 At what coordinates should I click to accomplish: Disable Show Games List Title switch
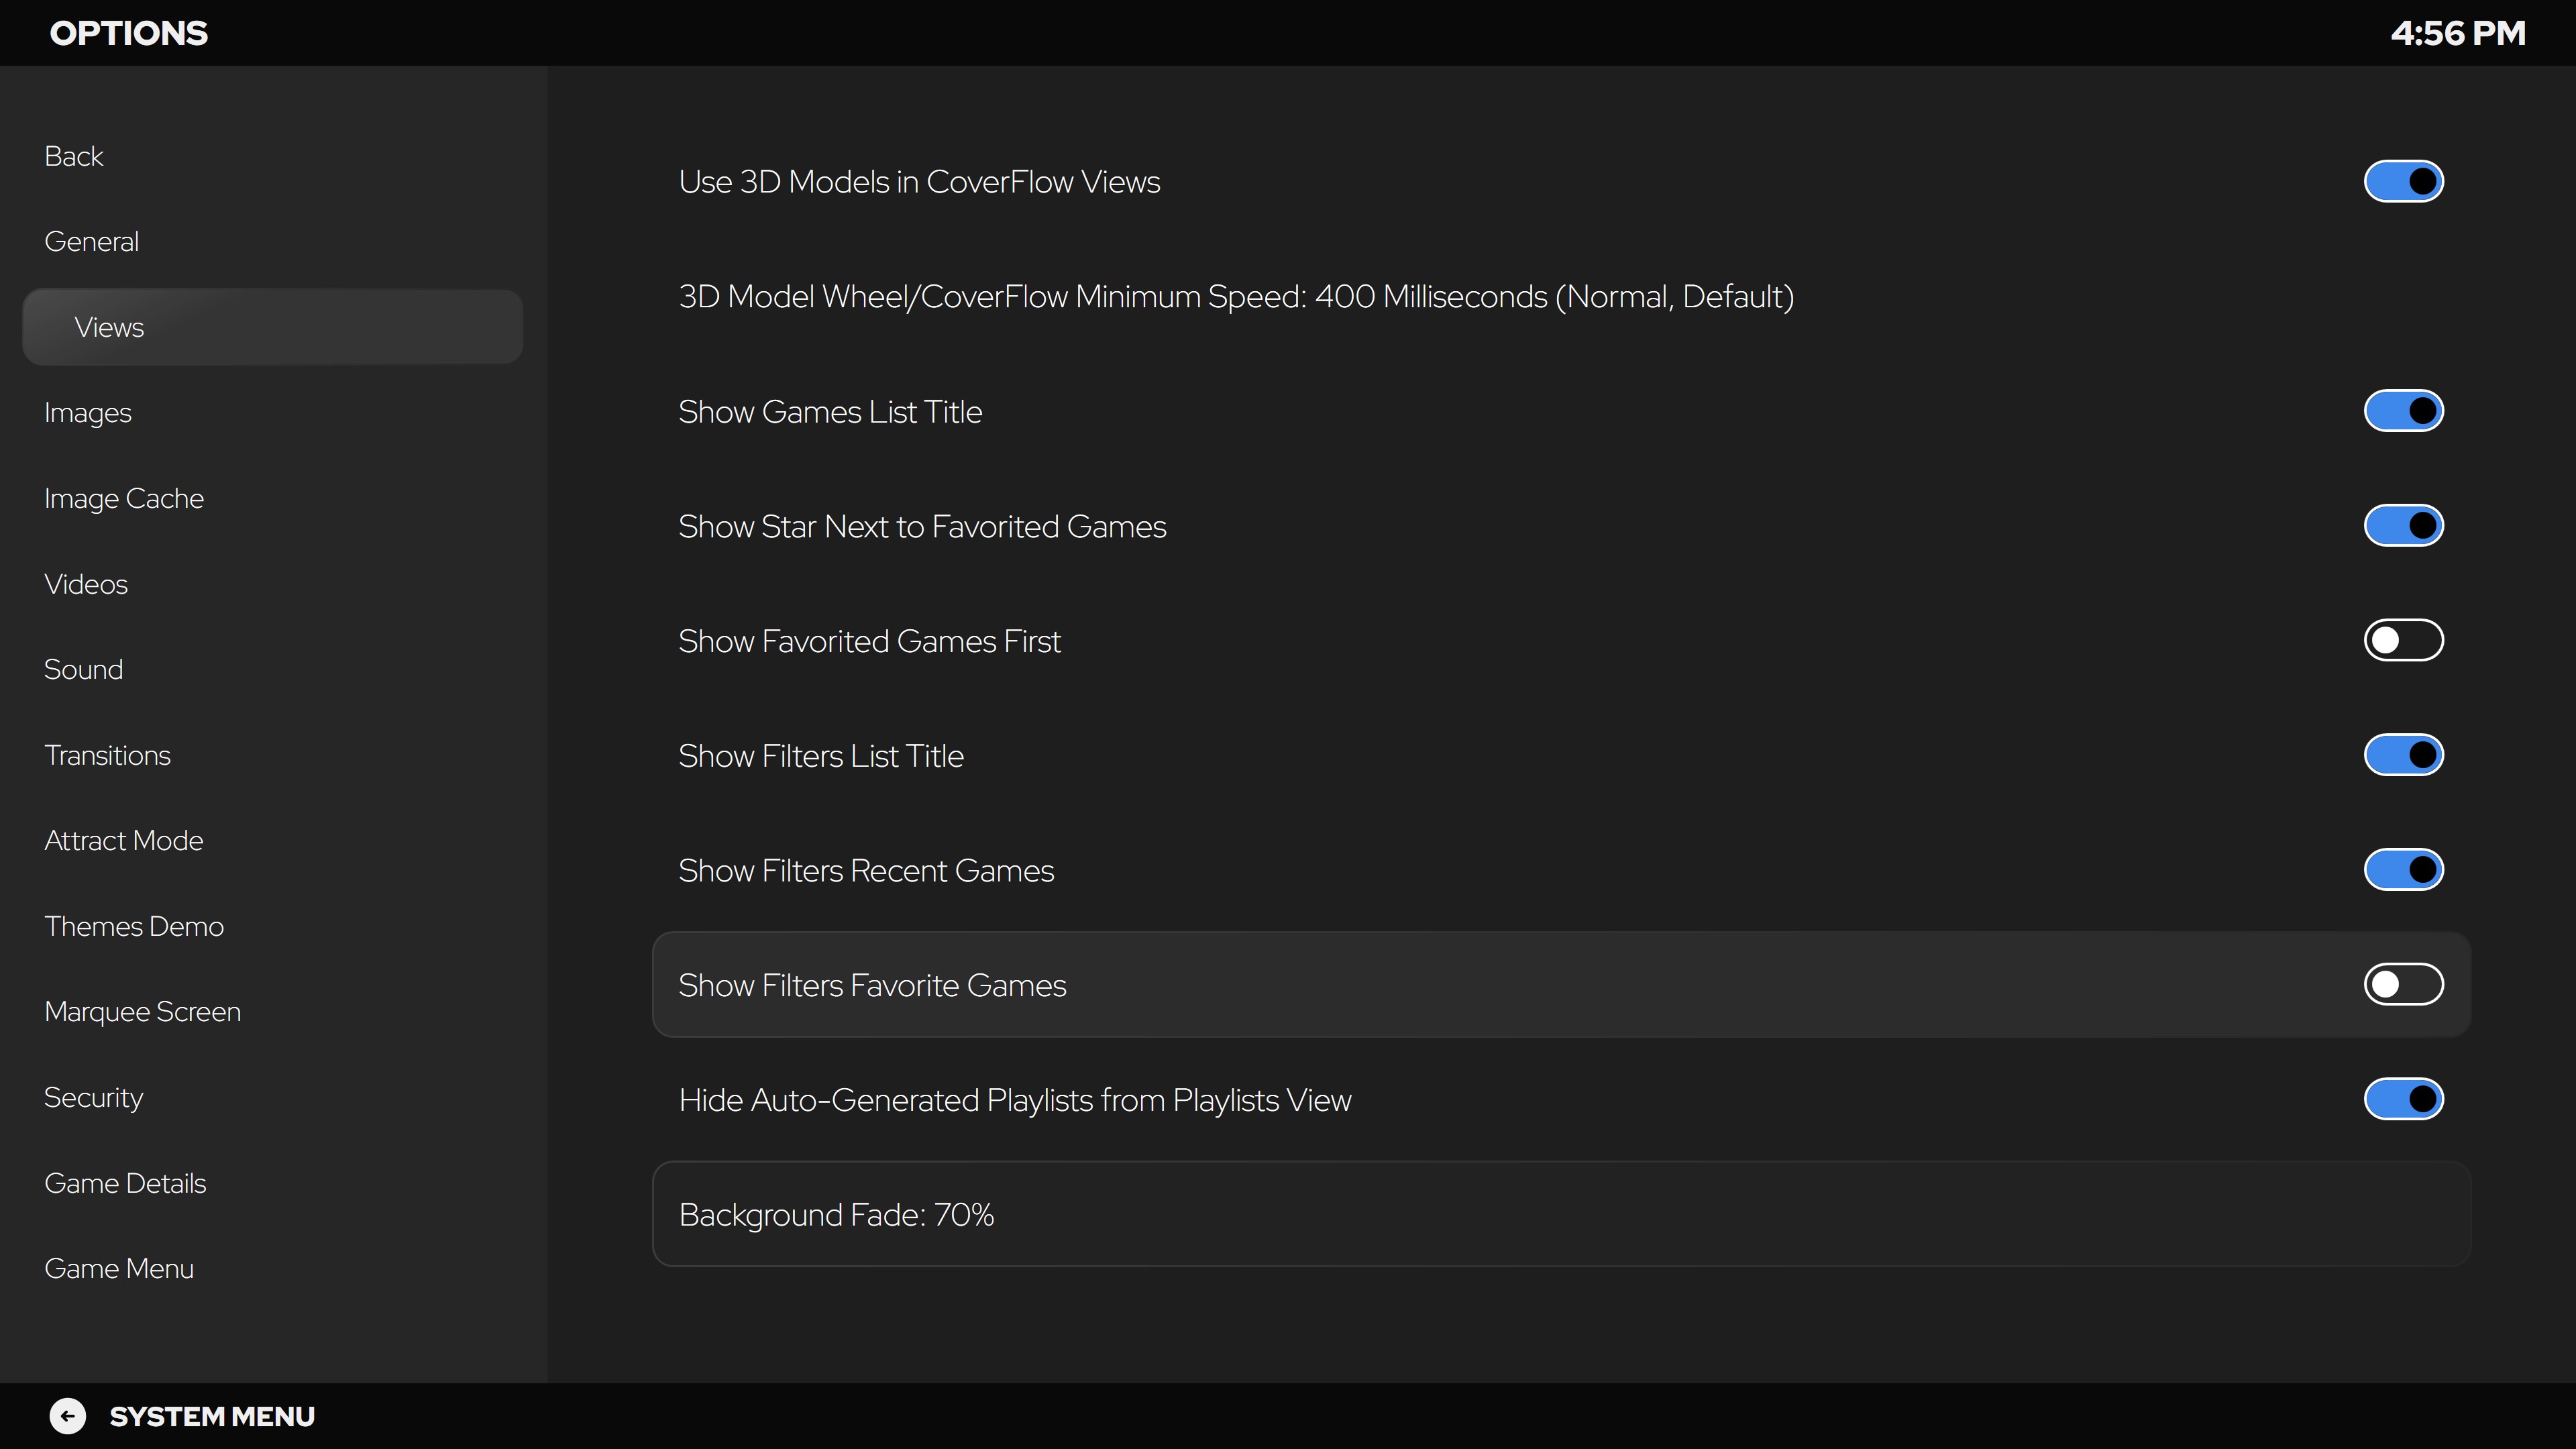coord(2403,411)
